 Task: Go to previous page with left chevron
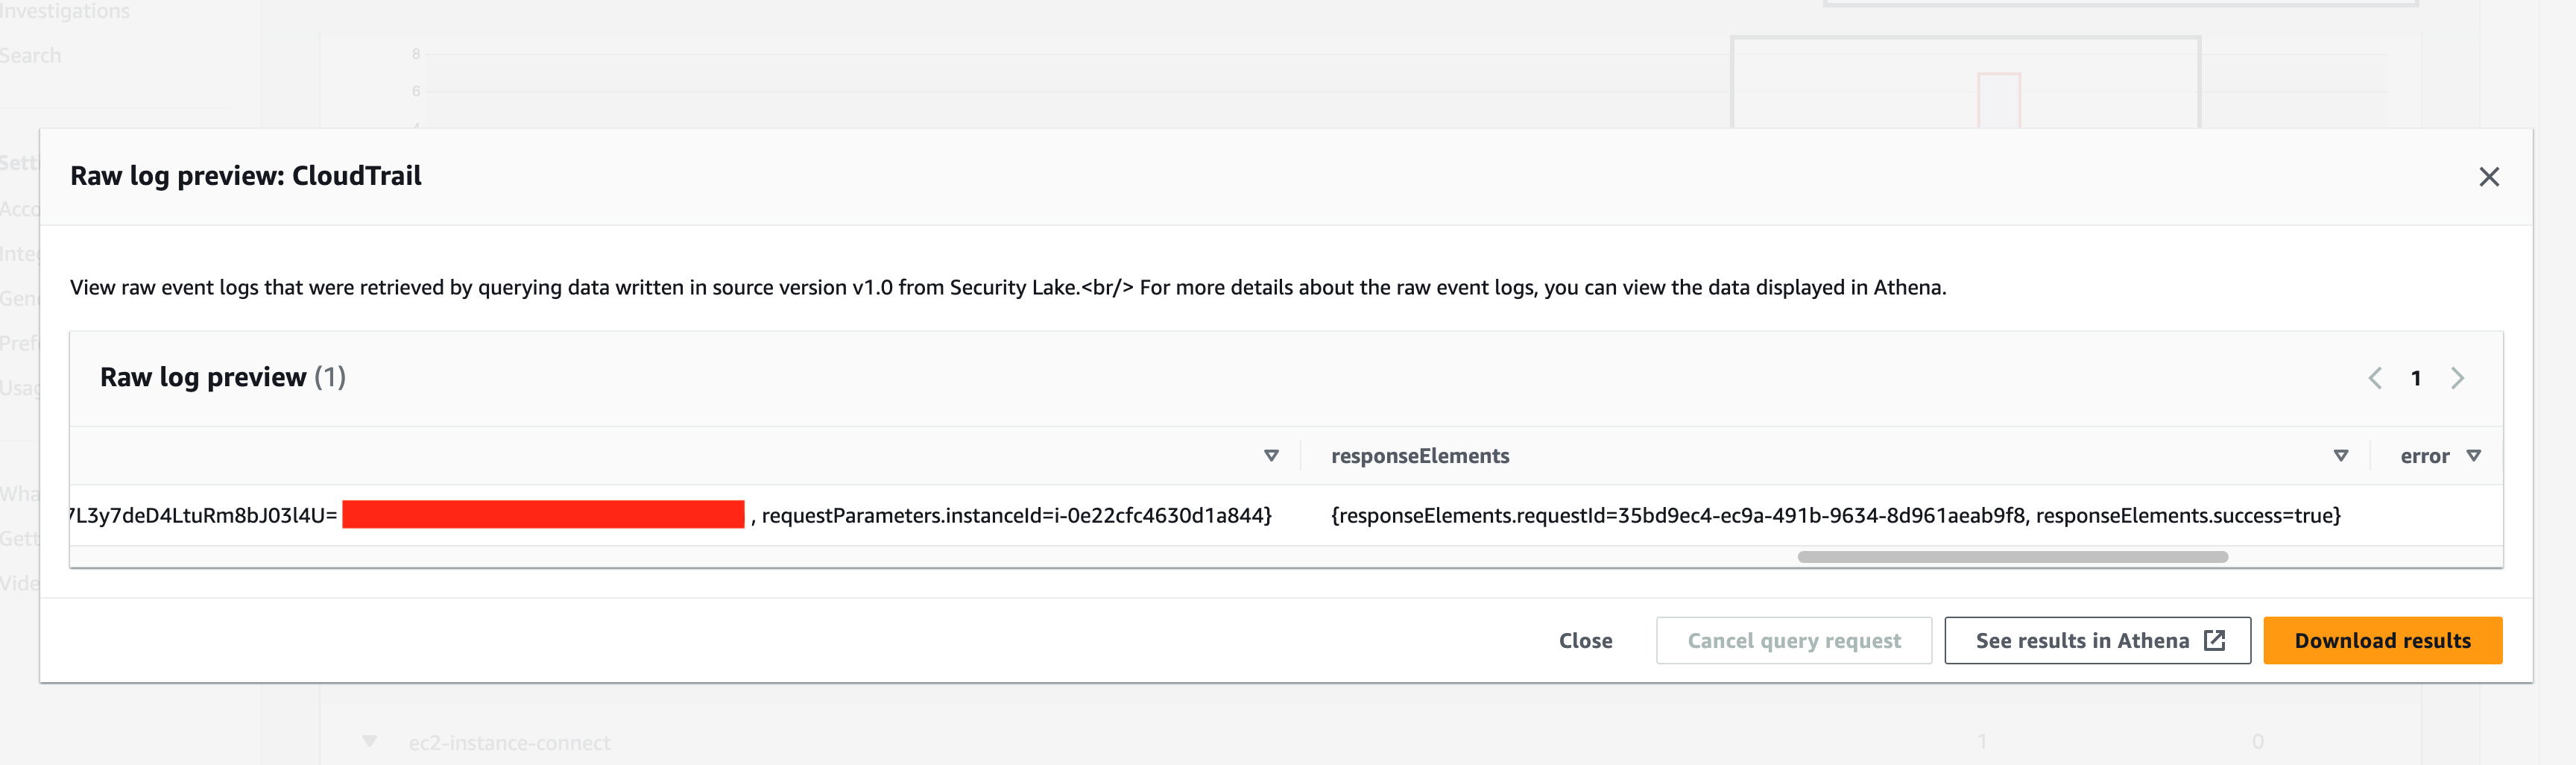pyautogui.click(x=2377, y=378)
